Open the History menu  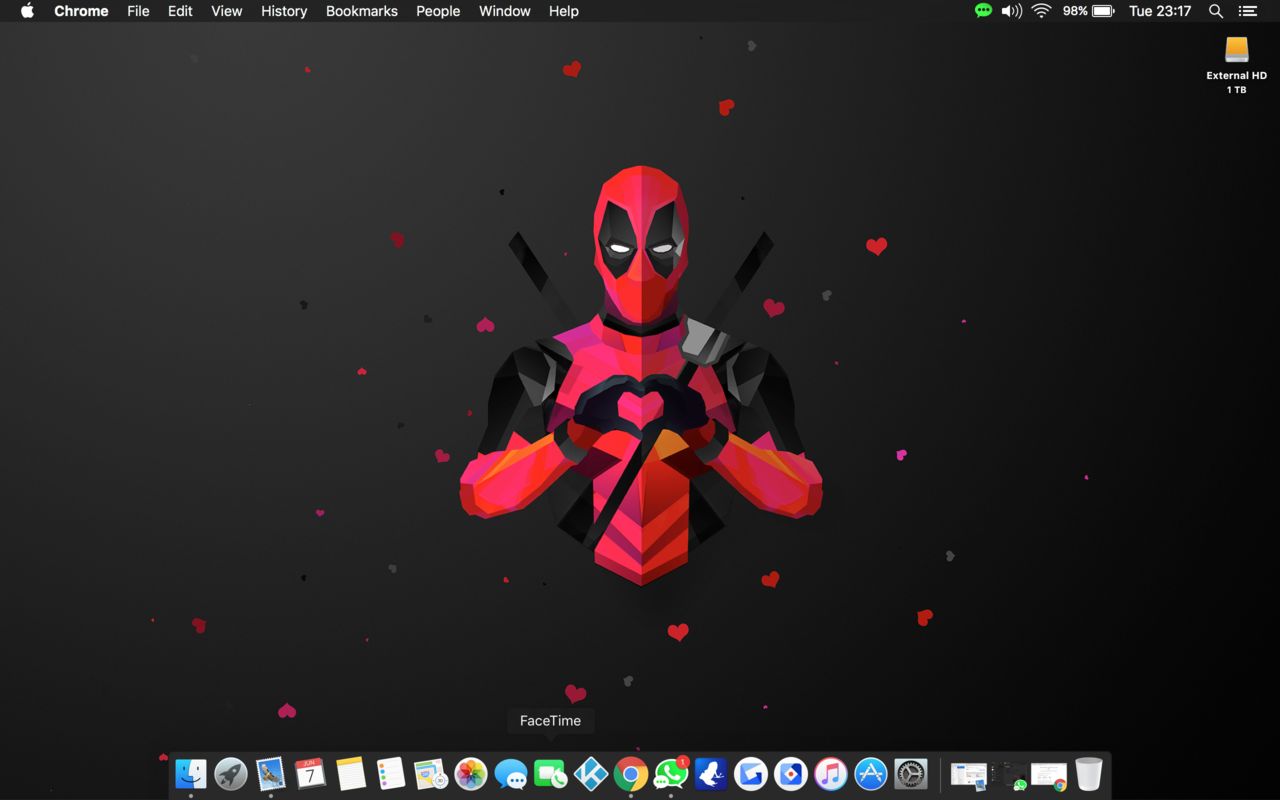[284, 11]
